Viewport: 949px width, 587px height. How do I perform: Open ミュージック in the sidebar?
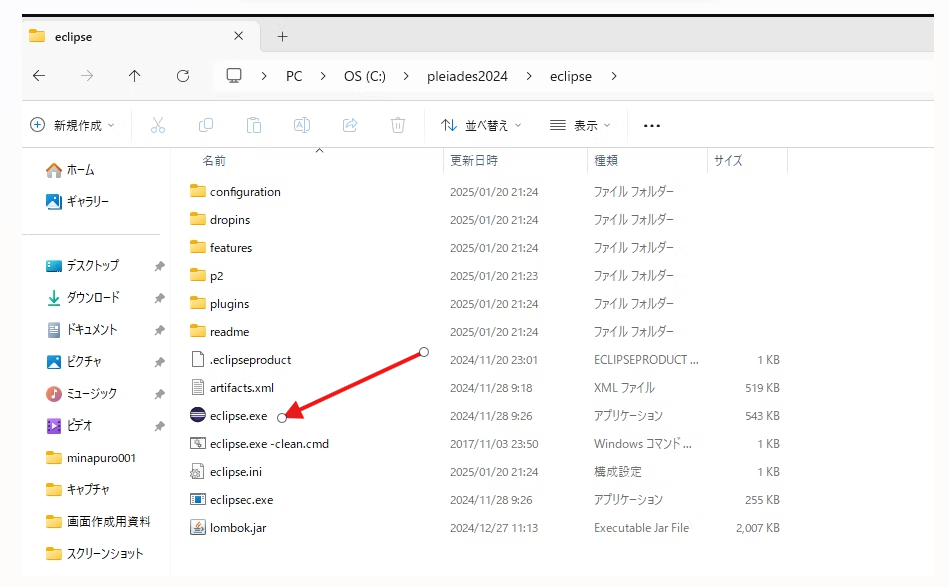(x=81, y=394)
